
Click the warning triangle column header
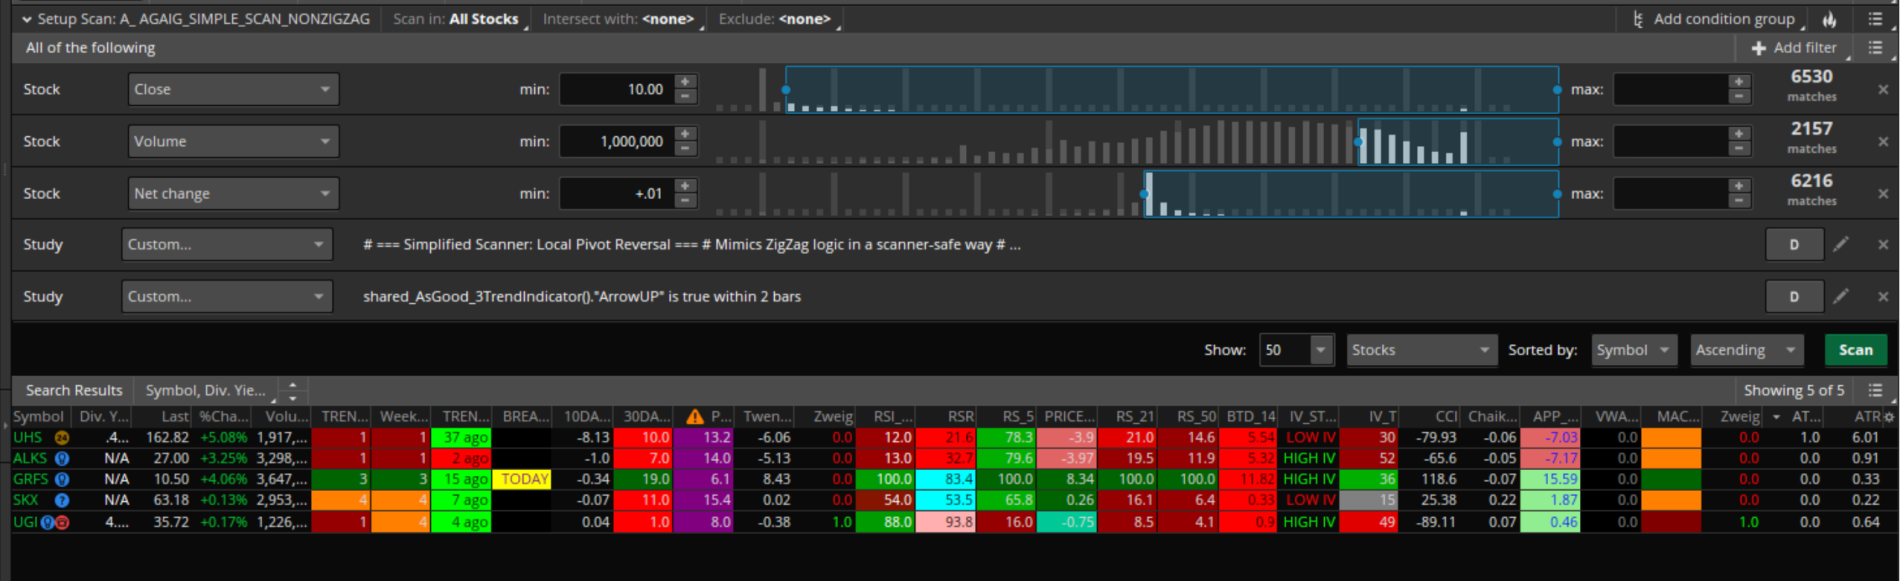694,417
